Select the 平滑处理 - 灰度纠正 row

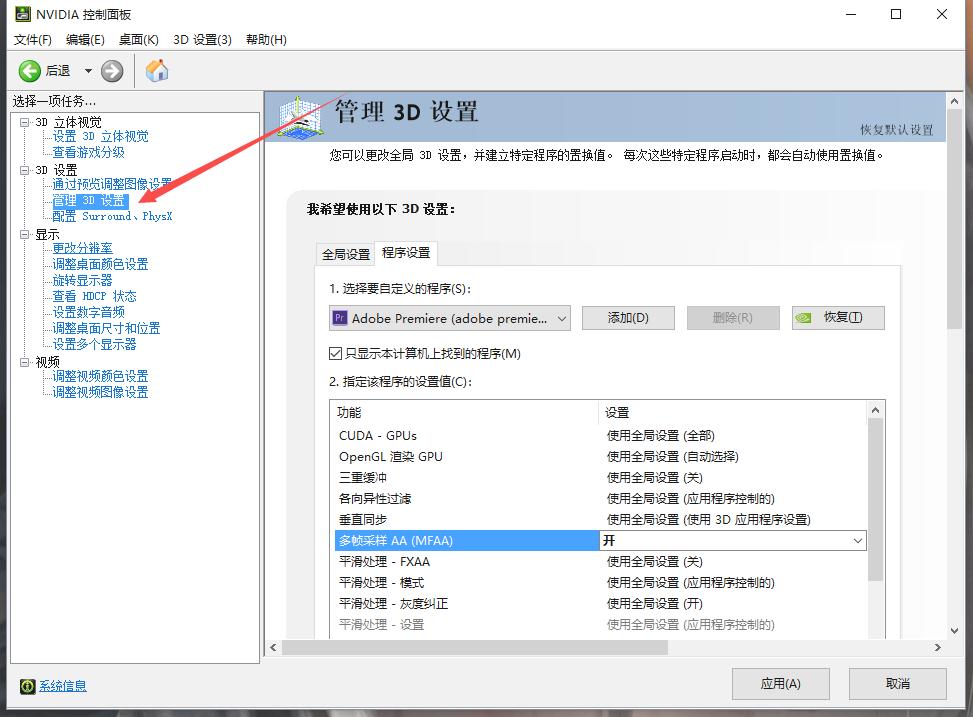pyautogui.click(x=600, y=603)
